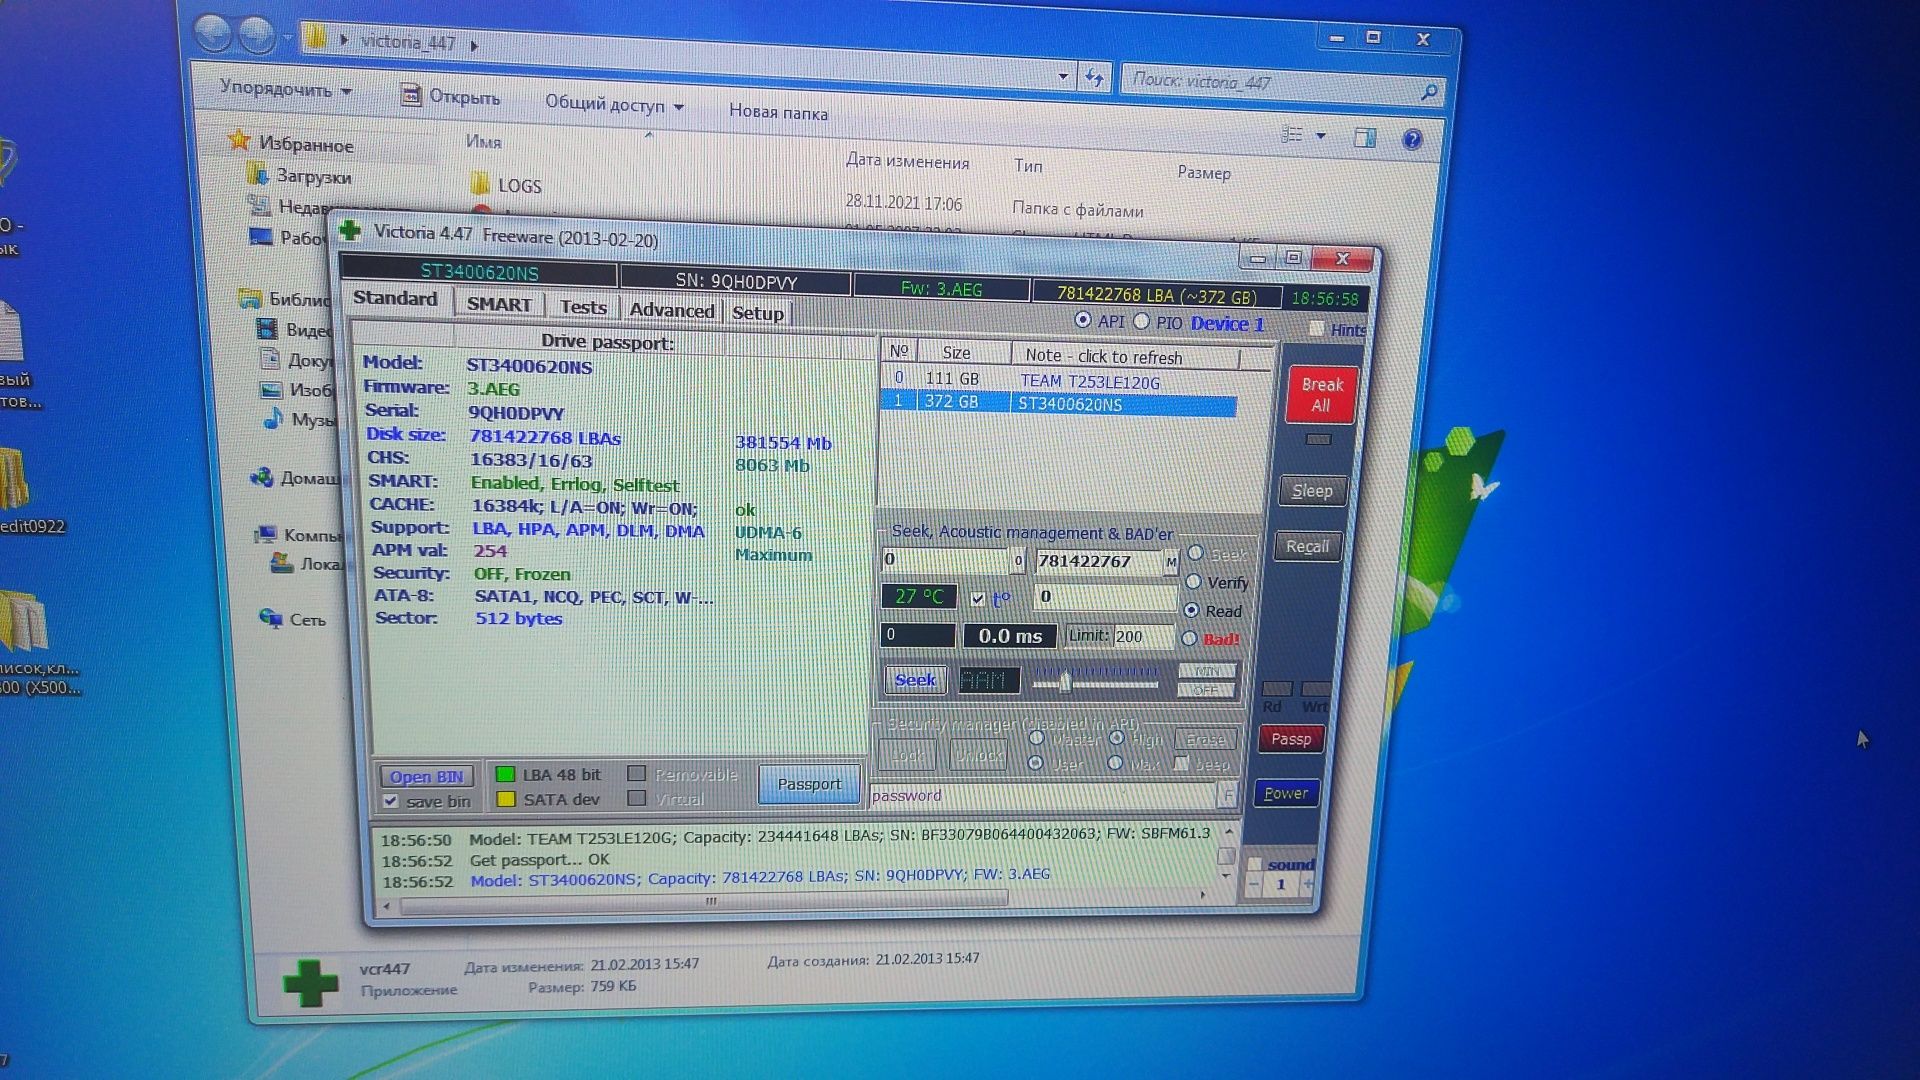
Task: Open Избранное in the navigation pane
Action: [x=305, y=145]
